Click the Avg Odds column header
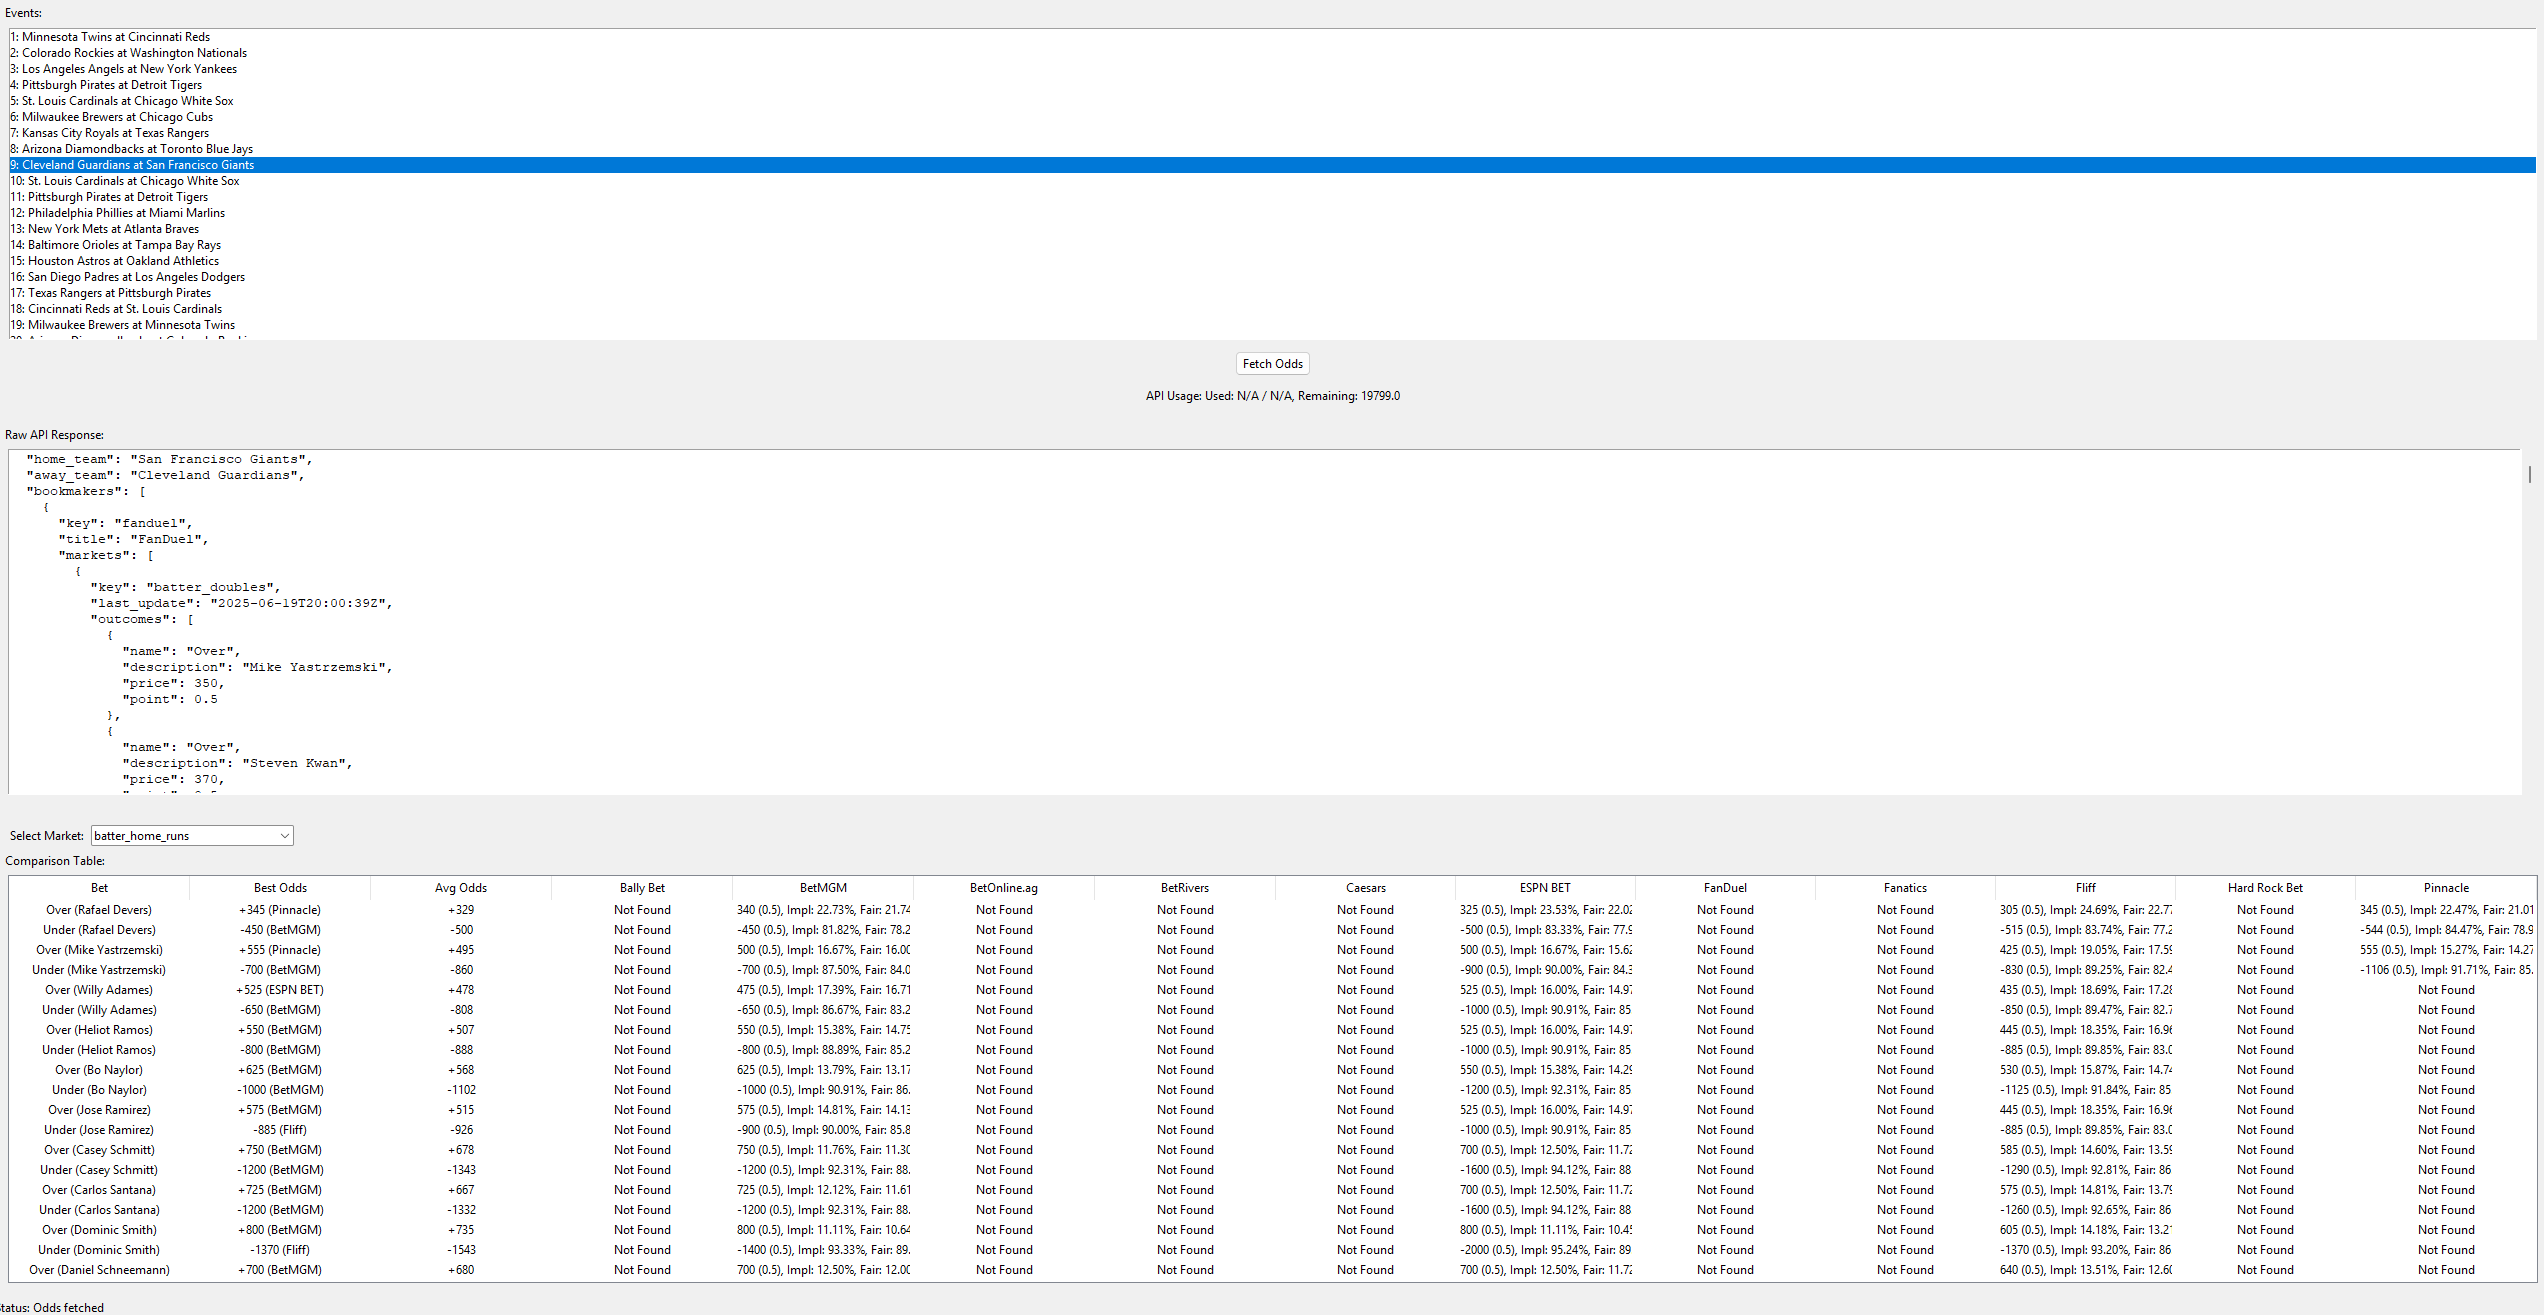Image resolution: width=2544 pixels, height=1315 pixels. pos(460,887)
